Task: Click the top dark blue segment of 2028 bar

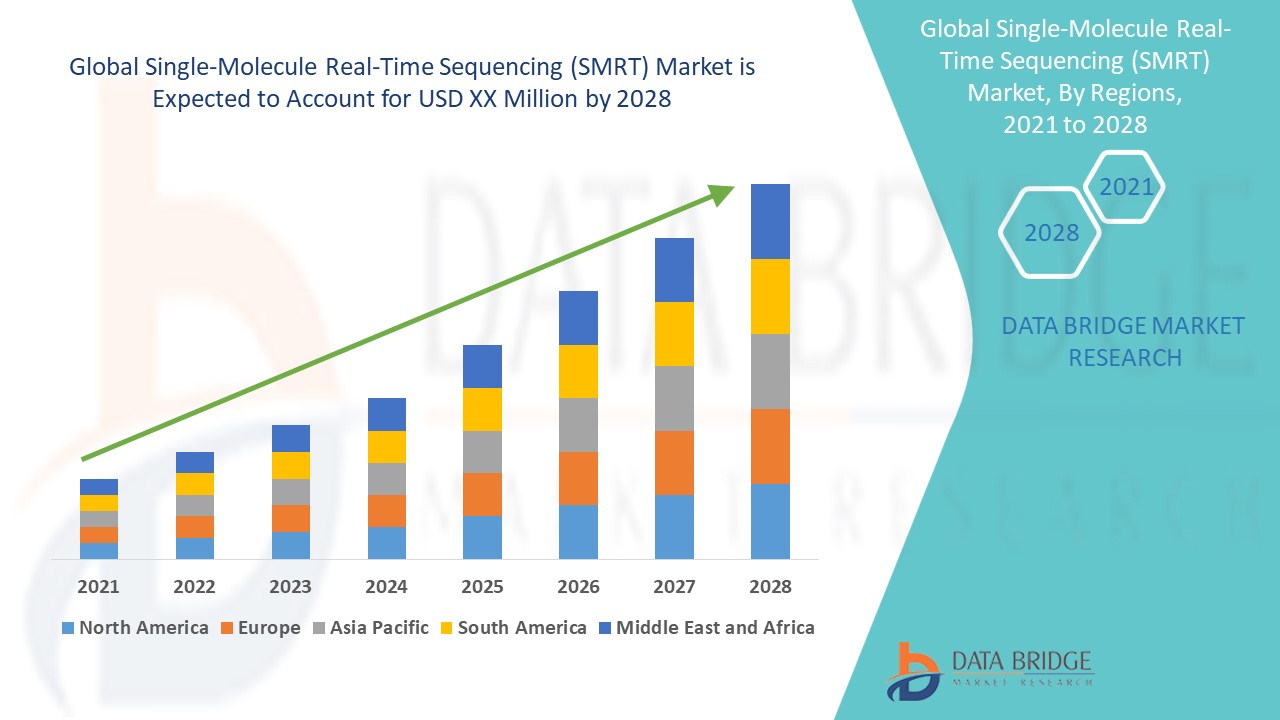Action: click(770, 221)
